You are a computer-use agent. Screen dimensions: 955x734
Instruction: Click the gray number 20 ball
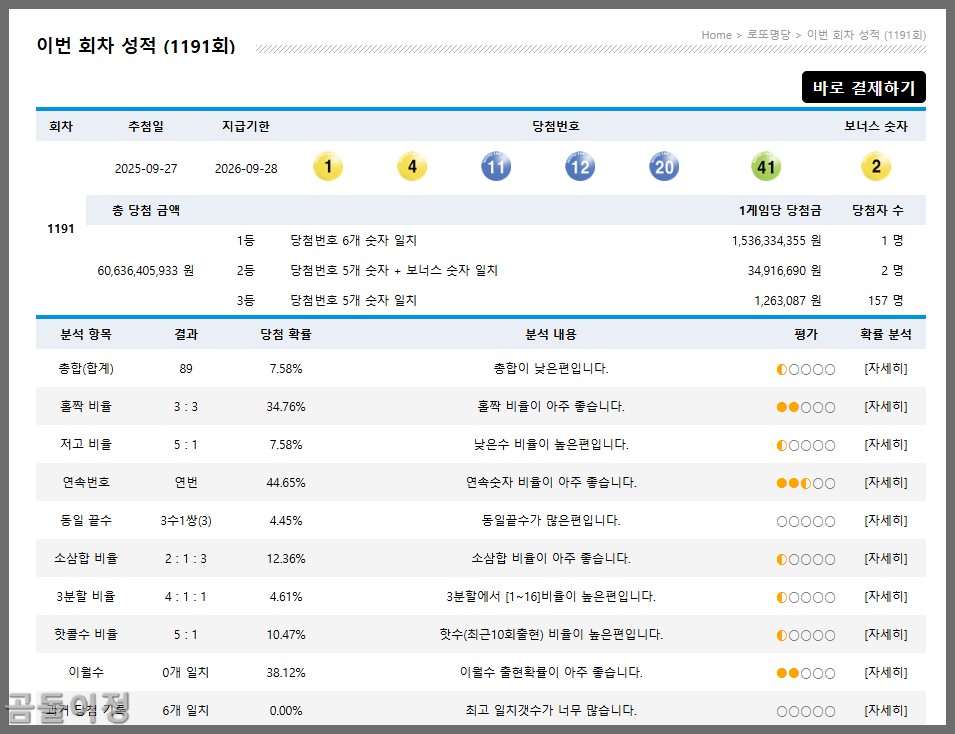pyautogui.click(x=663, y=166)
